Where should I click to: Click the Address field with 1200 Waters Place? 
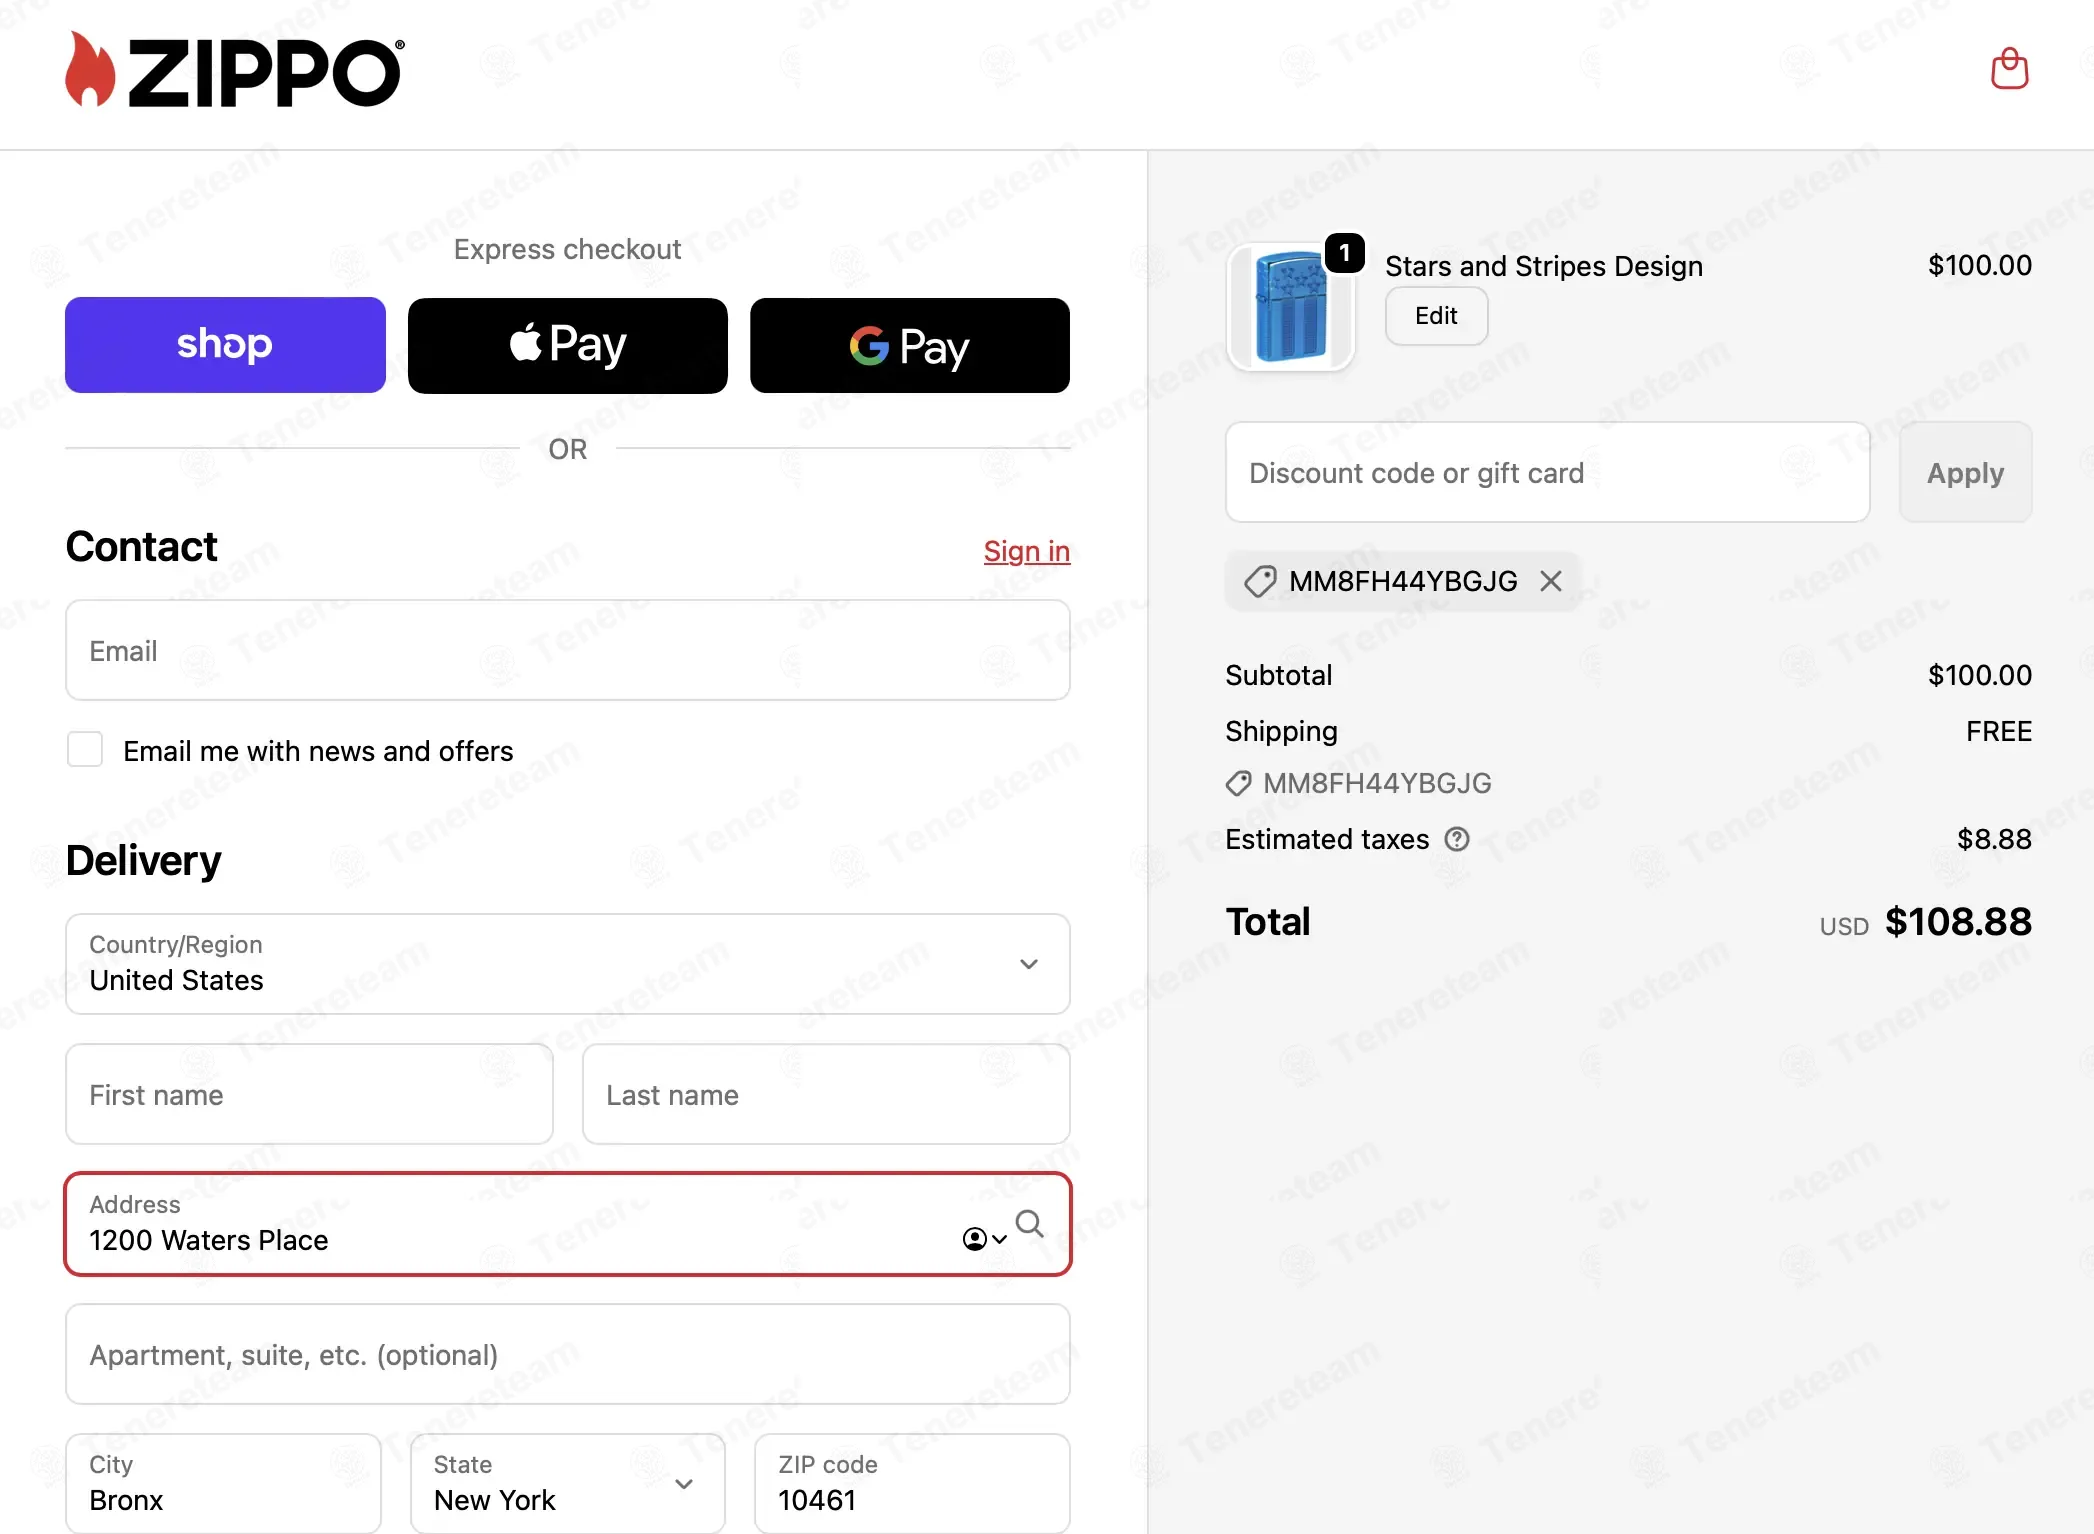pos(568,1224)
